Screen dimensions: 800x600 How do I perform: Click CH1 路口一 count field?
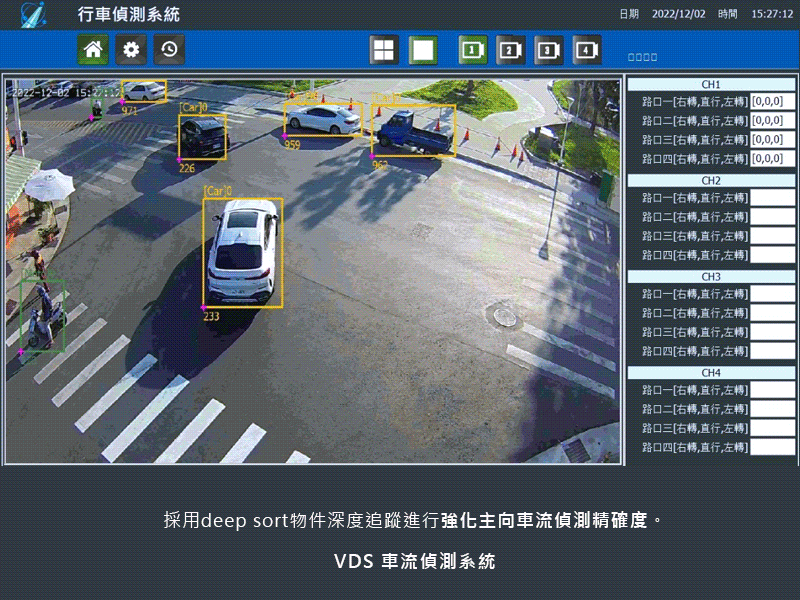click(x=772, y=102)
